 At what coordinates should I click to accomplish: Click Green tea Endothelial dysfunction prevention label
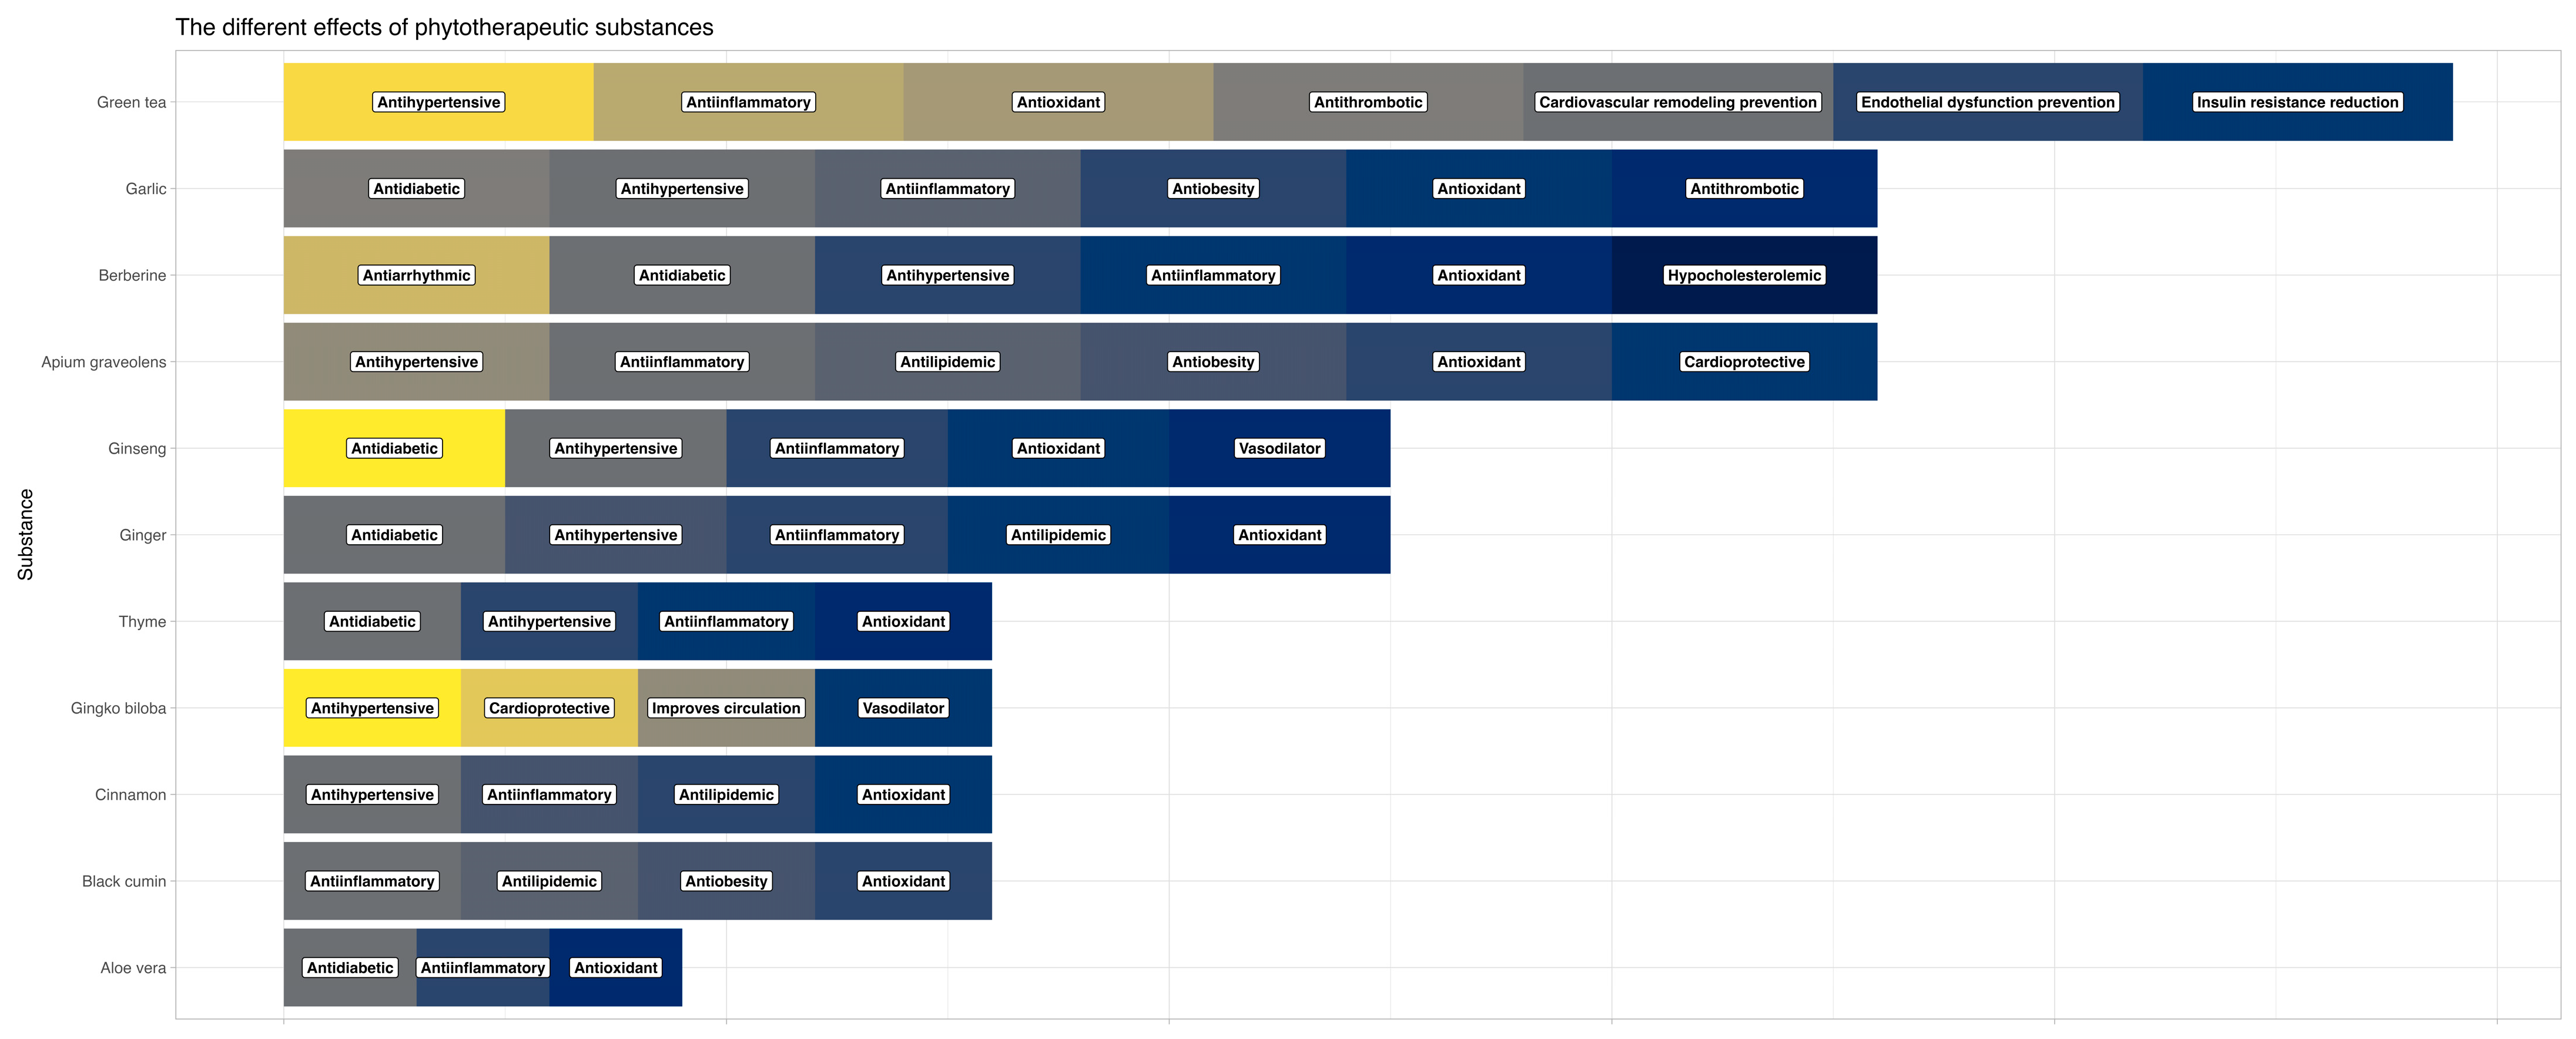pos(1987,102)
